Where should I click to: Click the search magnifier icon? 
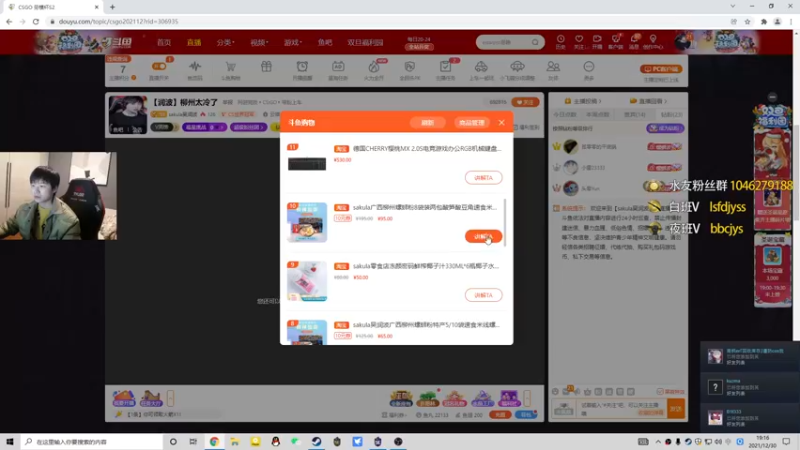click(x=535, y=42)
